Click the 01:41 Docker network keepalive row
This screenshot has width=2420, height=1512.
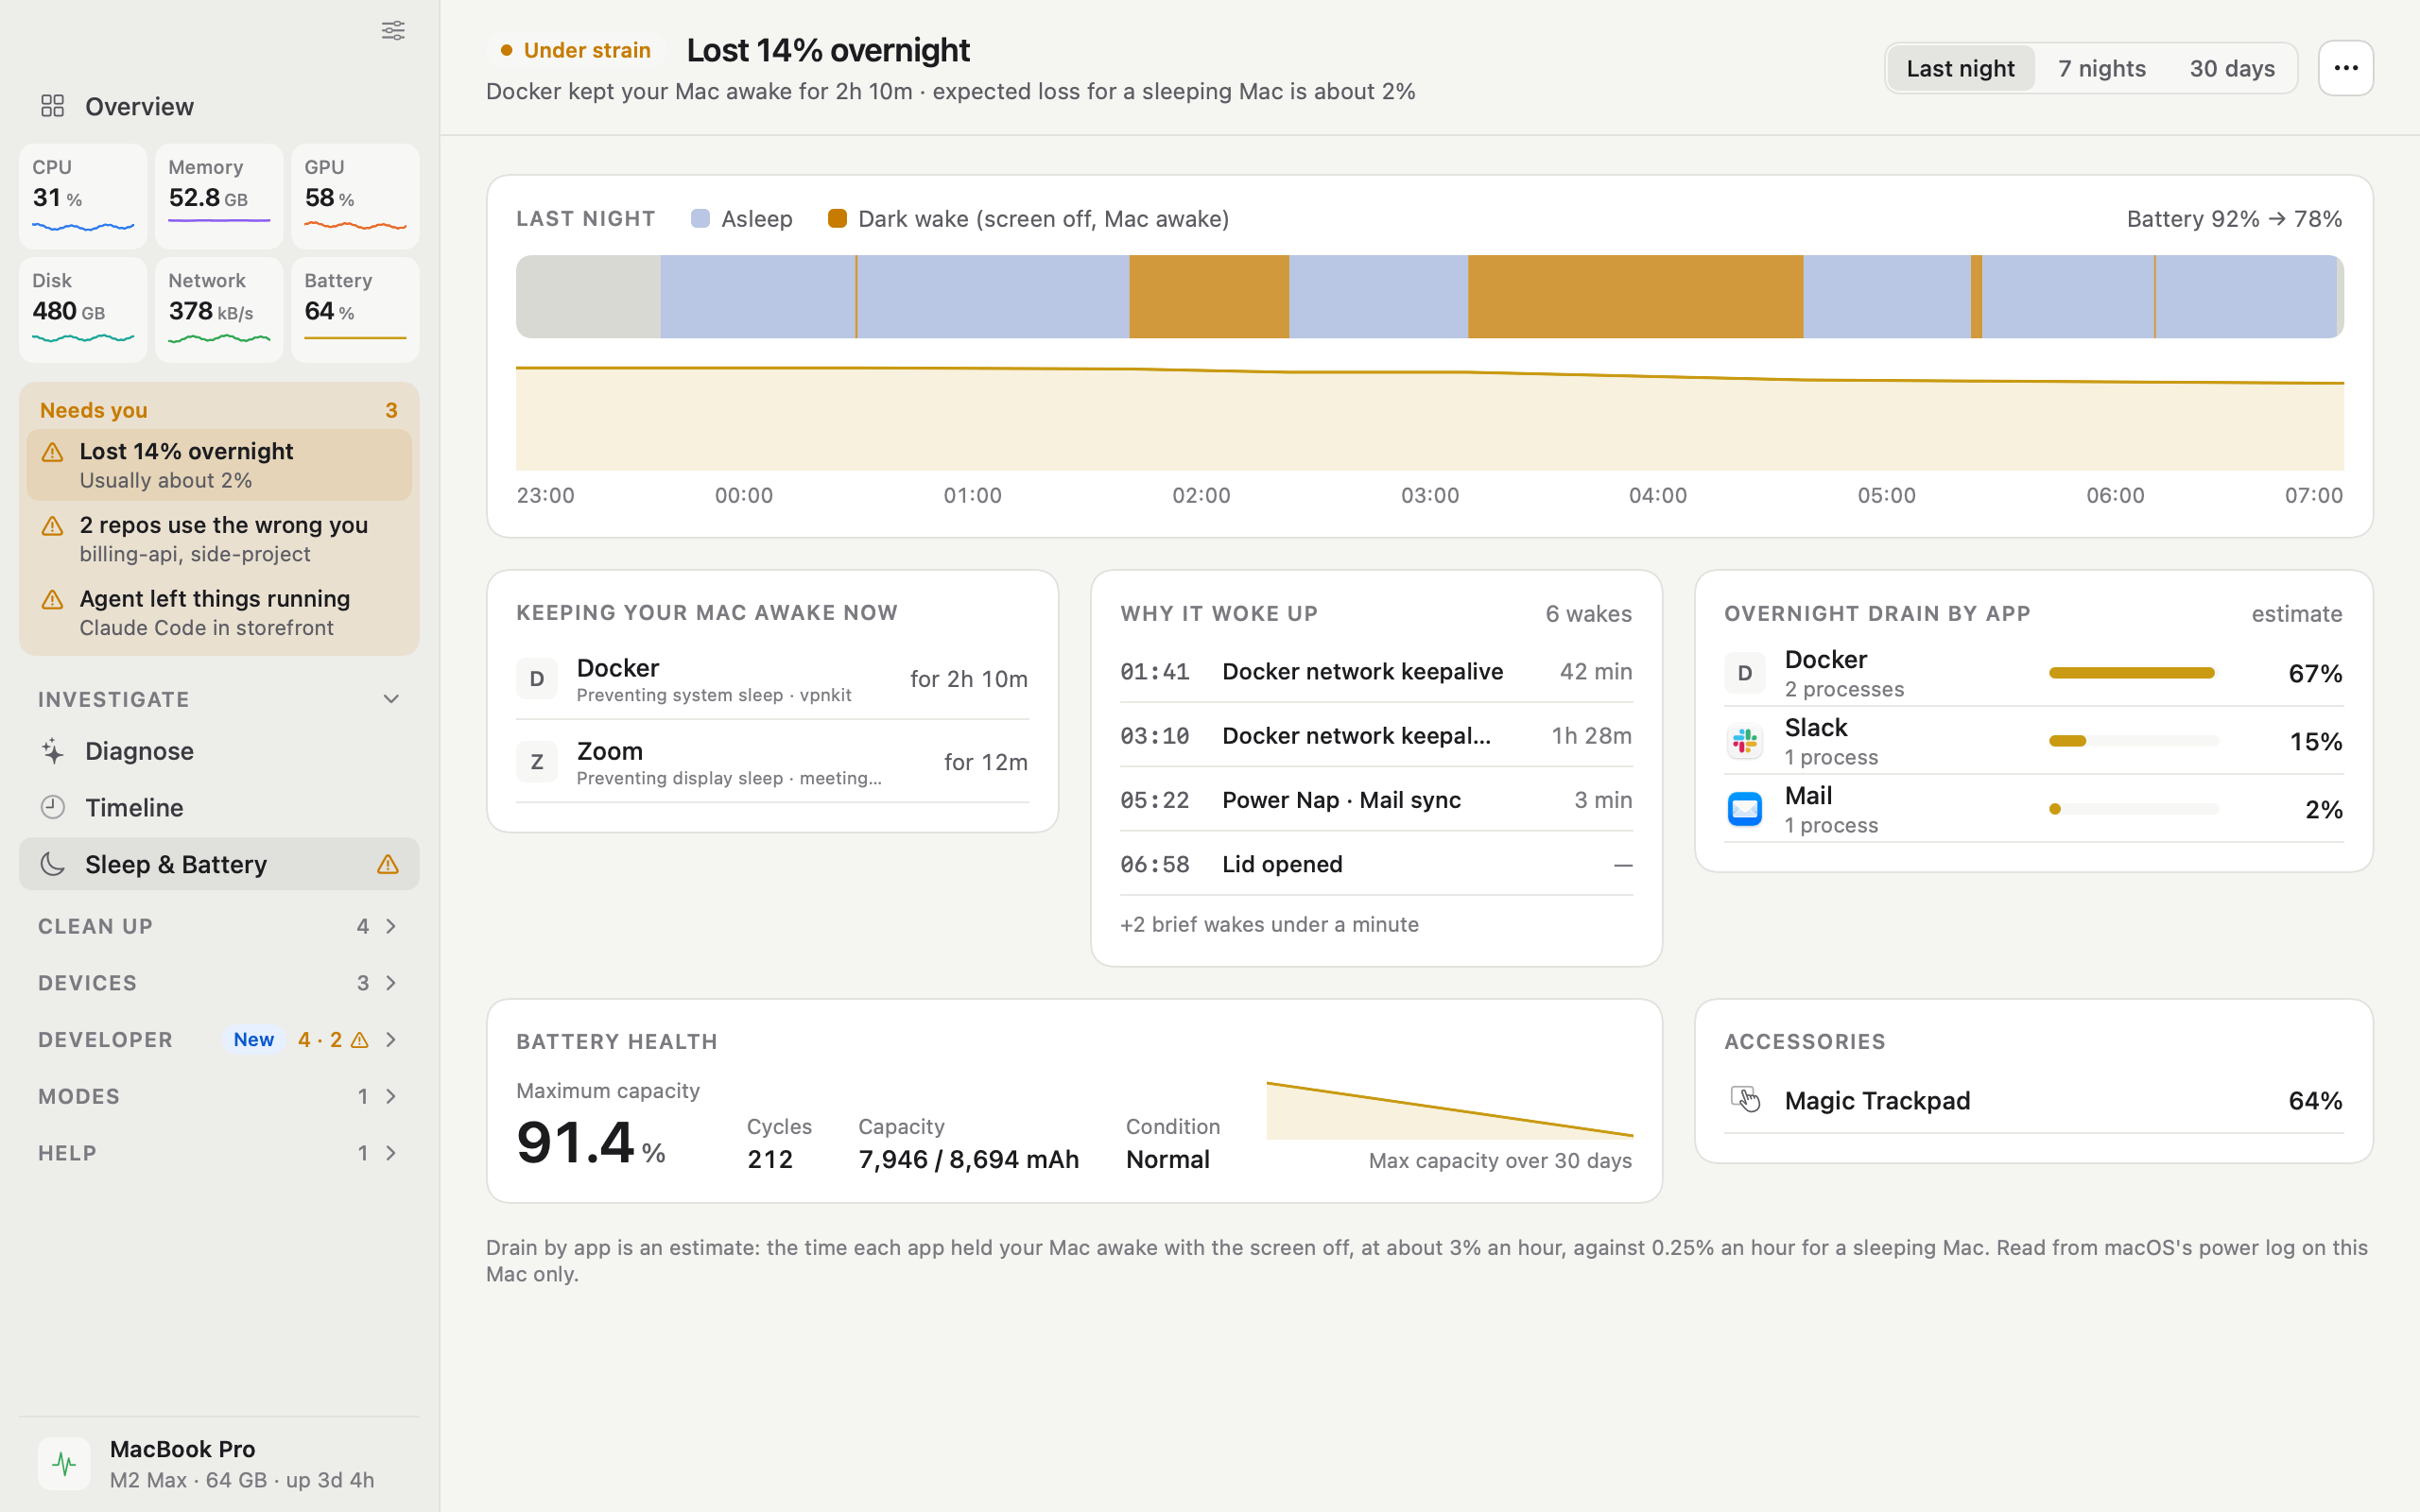[1376, 671]
